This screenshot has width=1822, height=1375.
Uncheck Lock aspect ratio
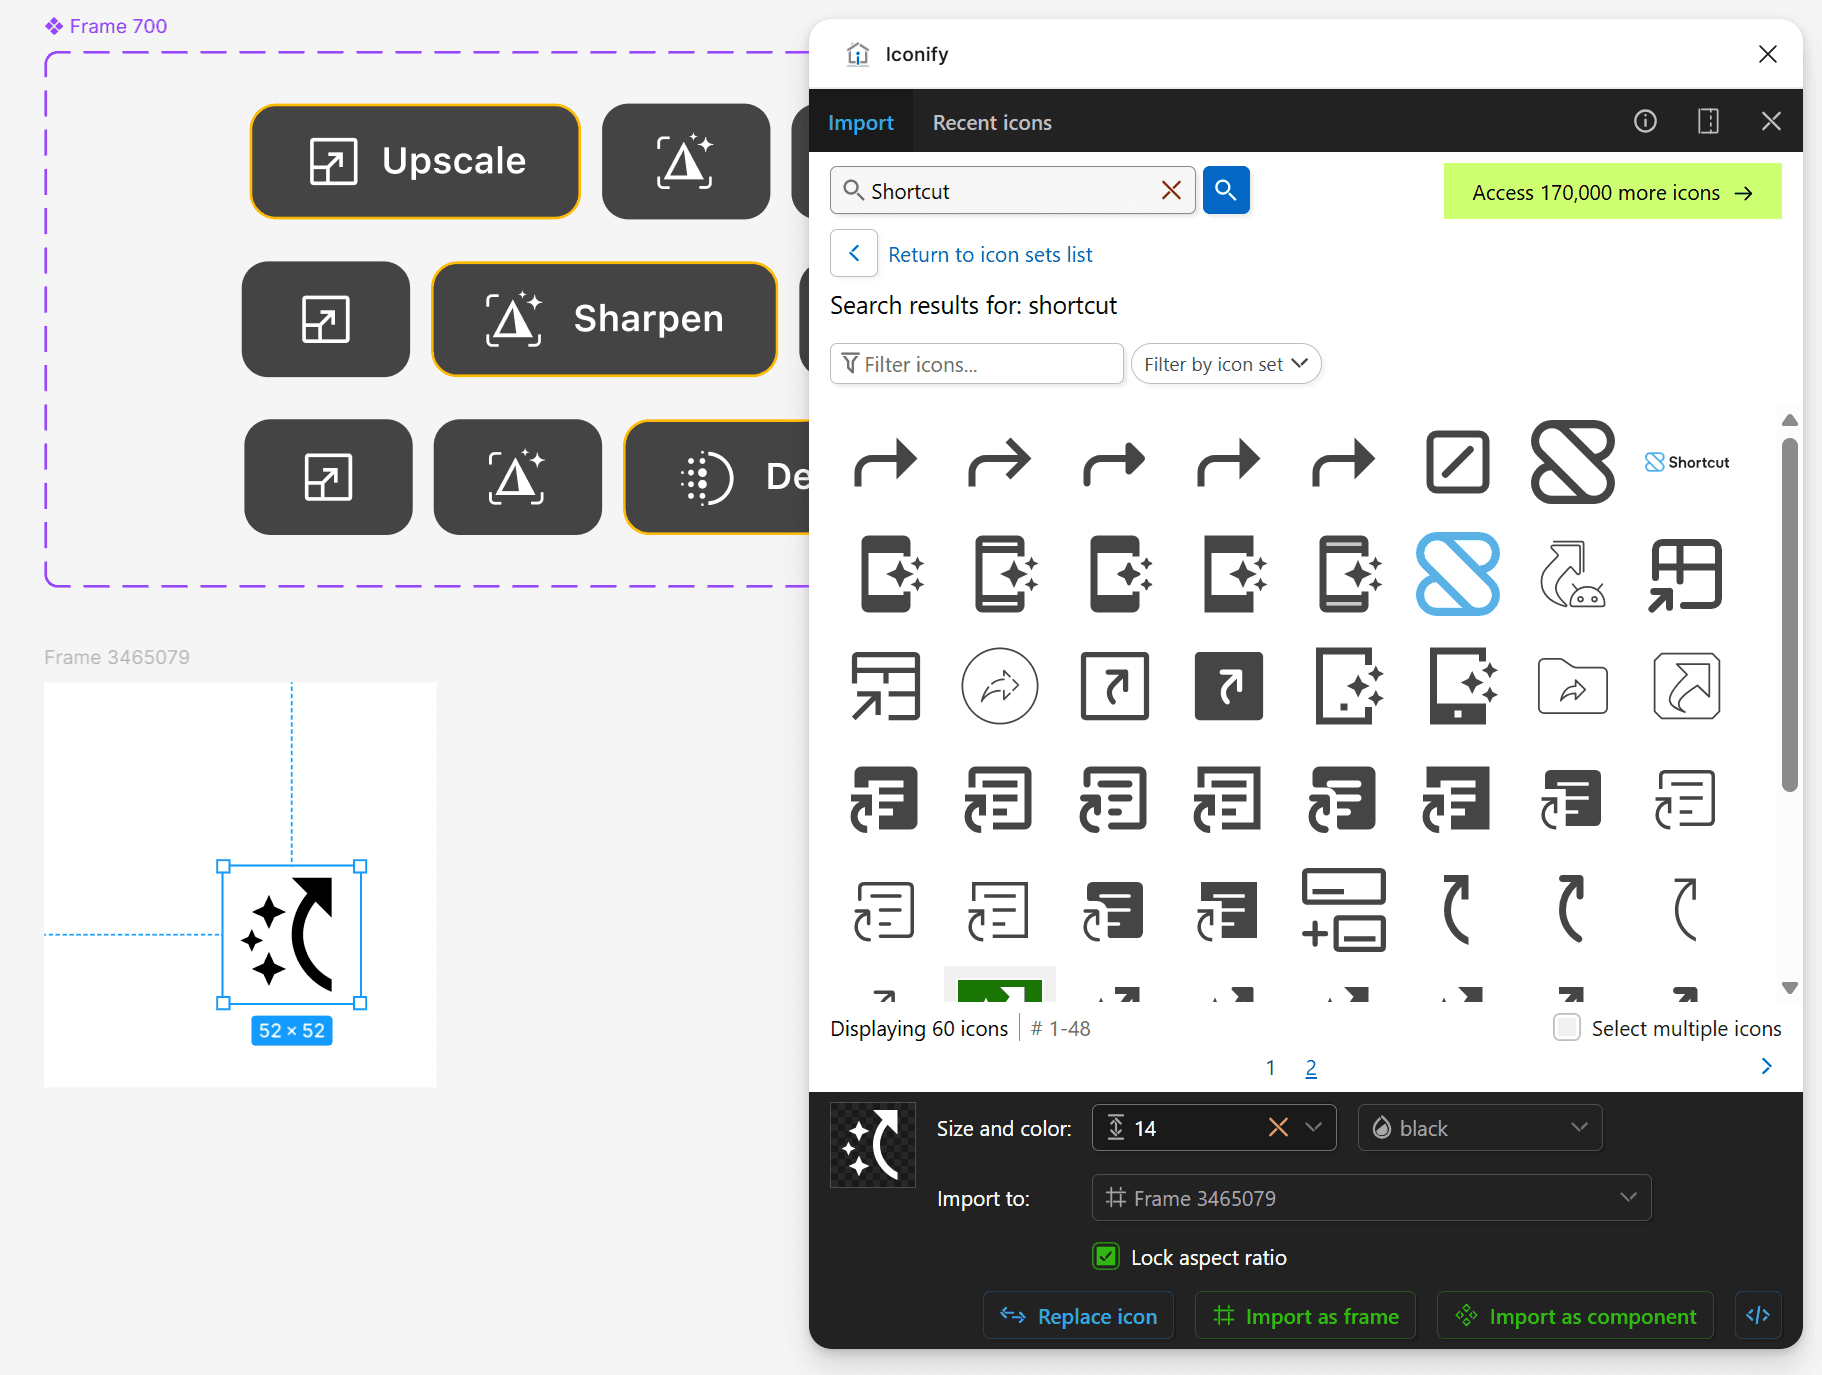pyautogui.click(x=1106, y=1256)
